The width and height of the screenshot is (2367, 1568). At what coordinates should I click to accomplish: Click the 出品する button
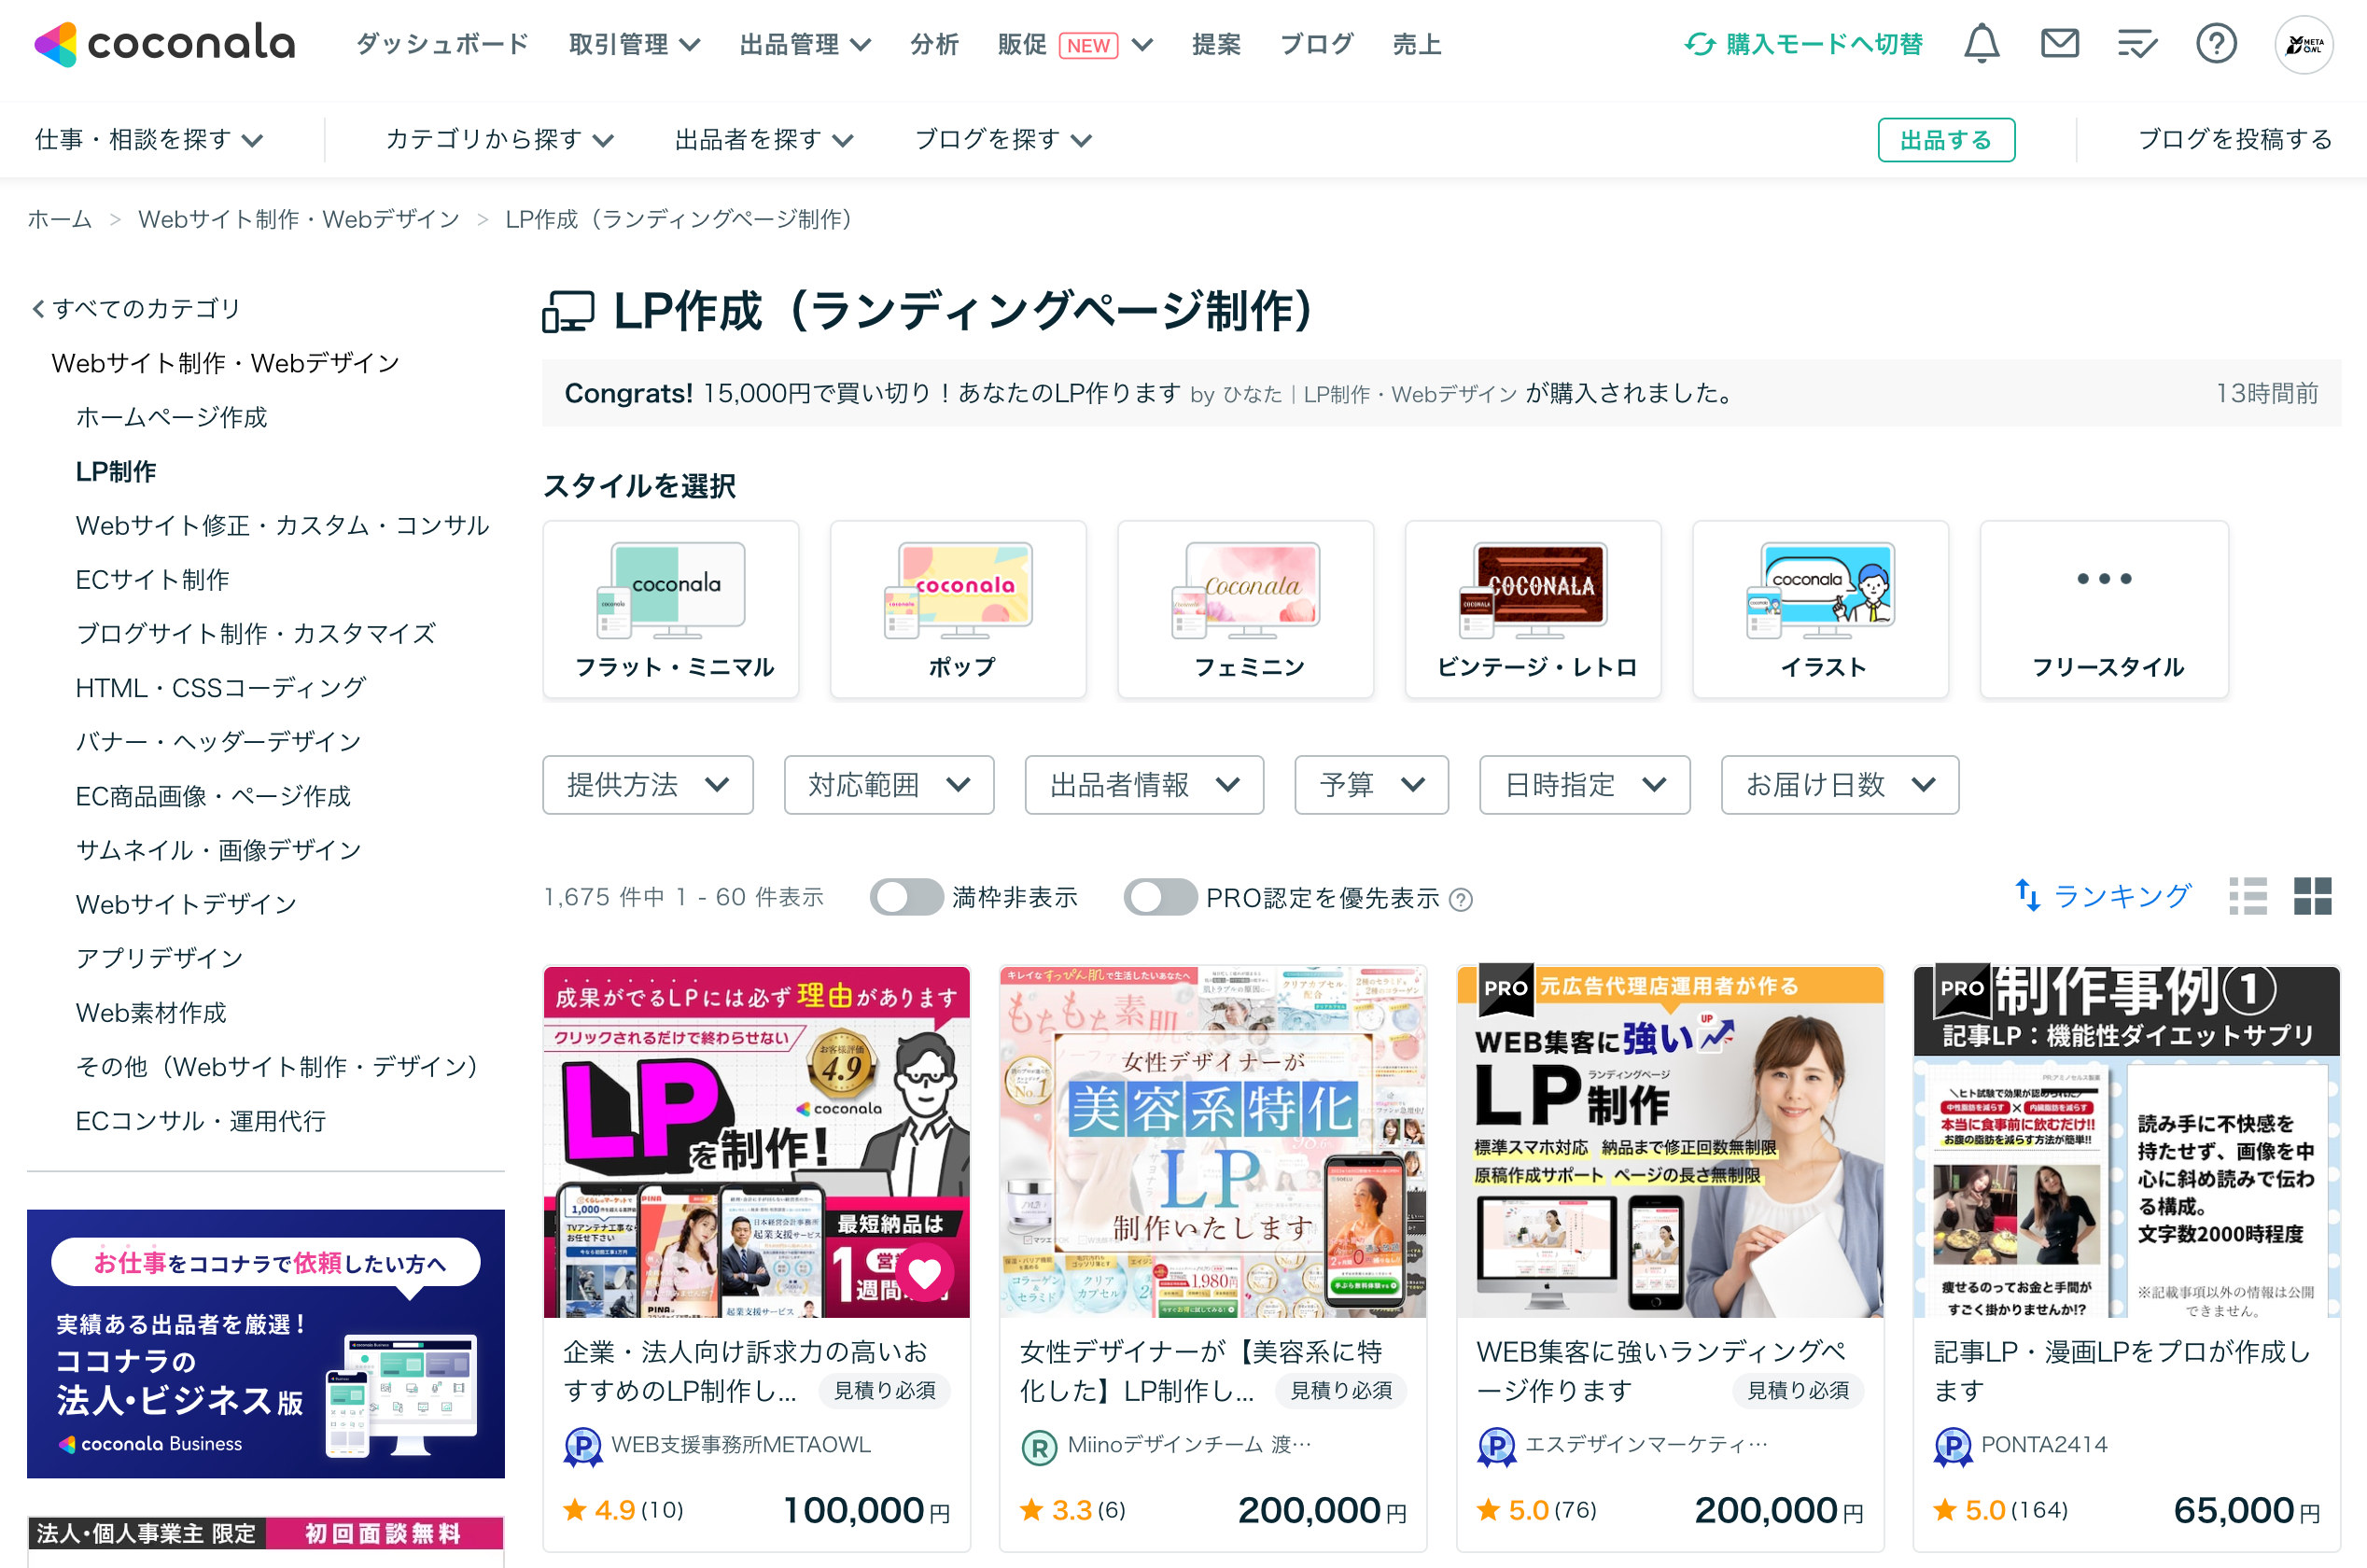[x=1946, y=139]
